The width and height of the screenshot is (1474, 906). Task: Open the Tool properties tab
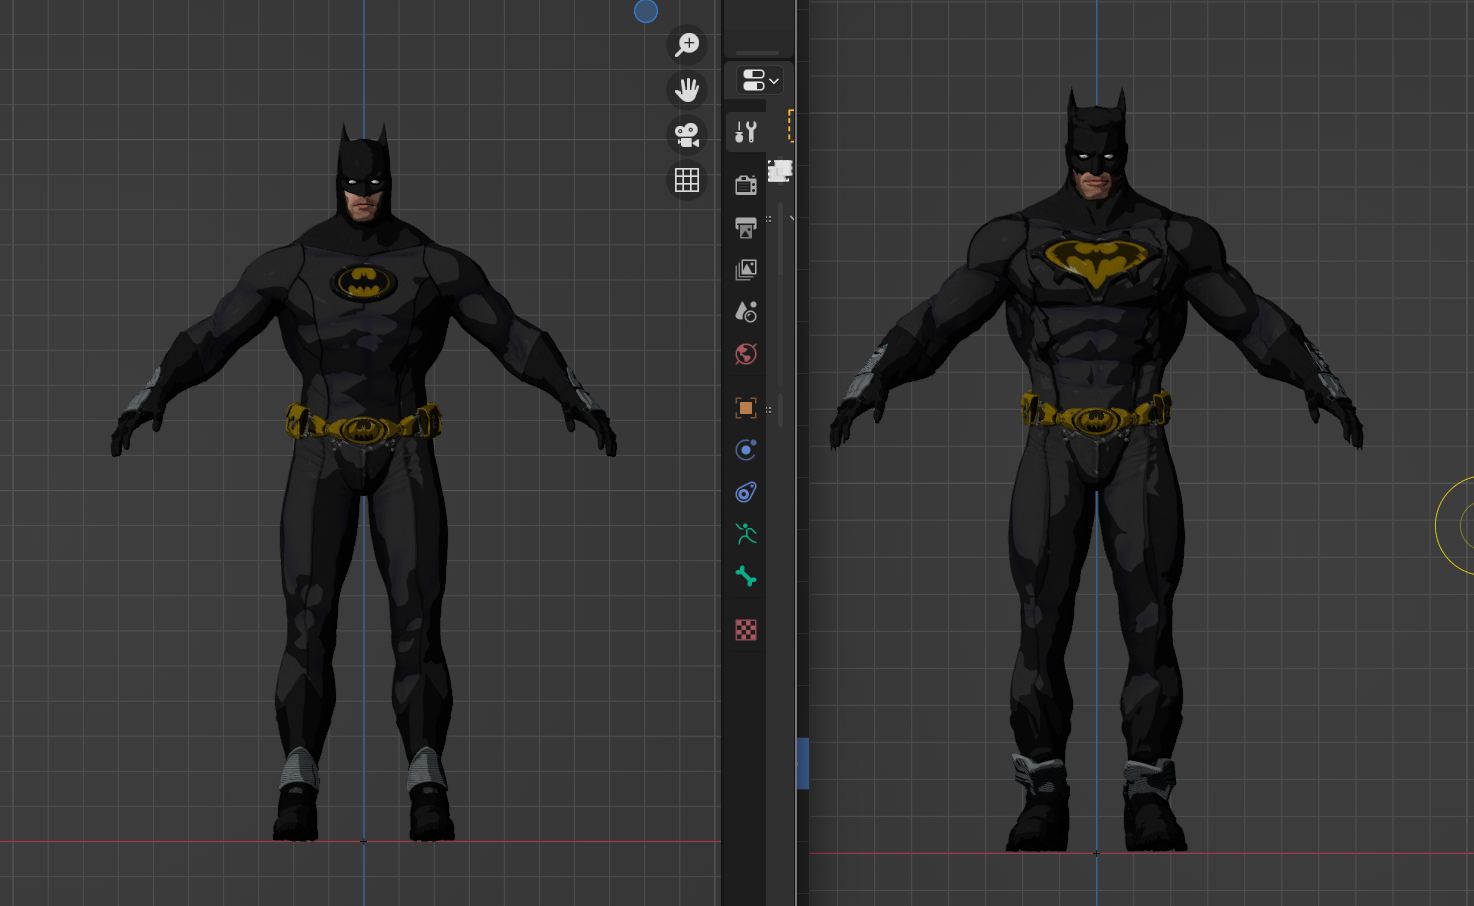coord(746,132)
